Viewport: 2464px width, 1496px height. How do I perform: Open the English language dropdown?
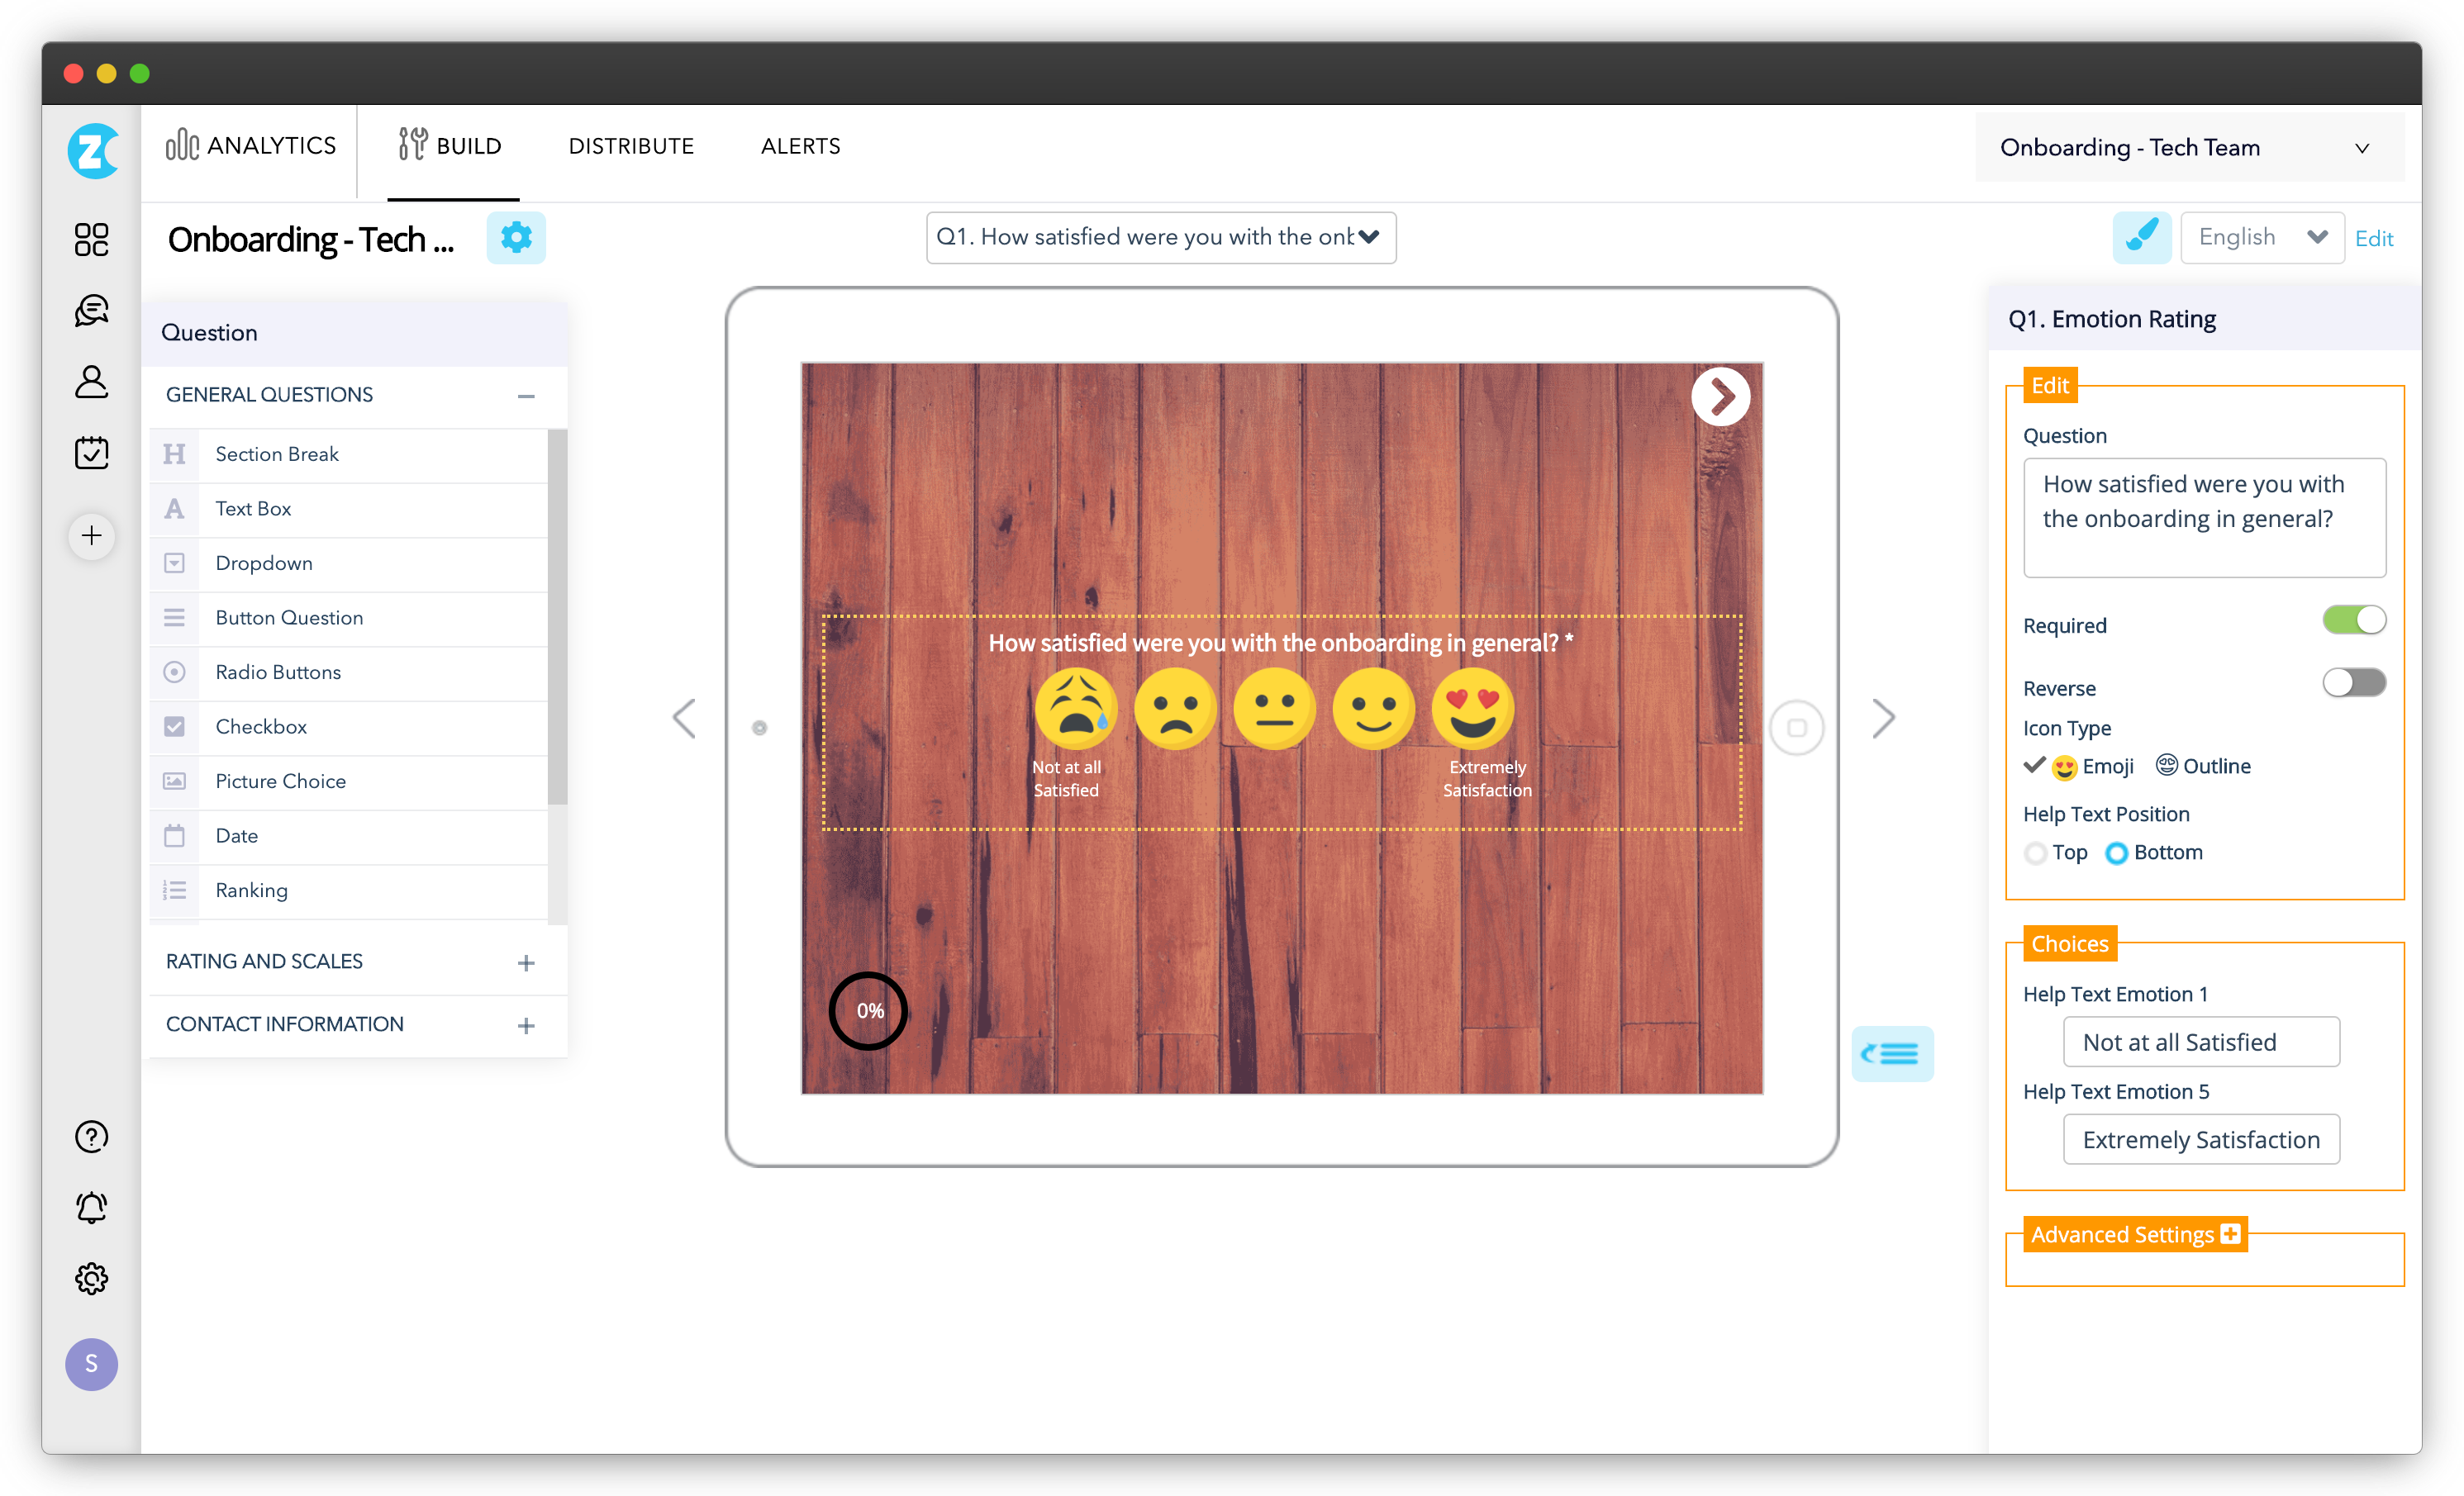[2262, 238]
